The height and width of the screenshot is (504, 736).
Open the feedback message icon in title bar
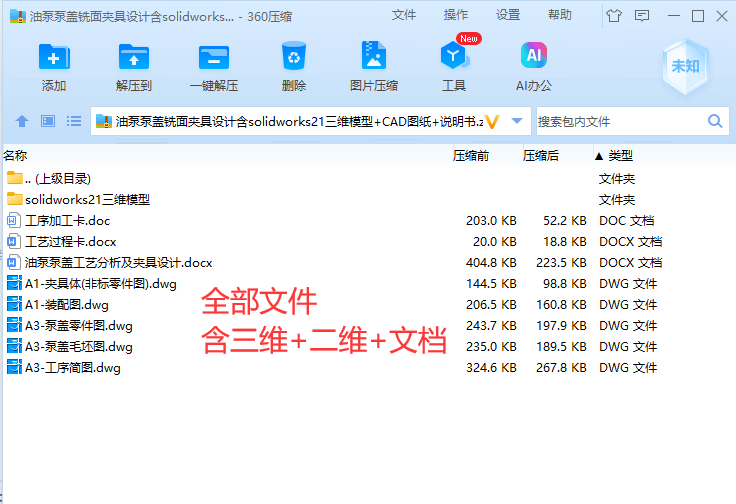pos(642,16)
